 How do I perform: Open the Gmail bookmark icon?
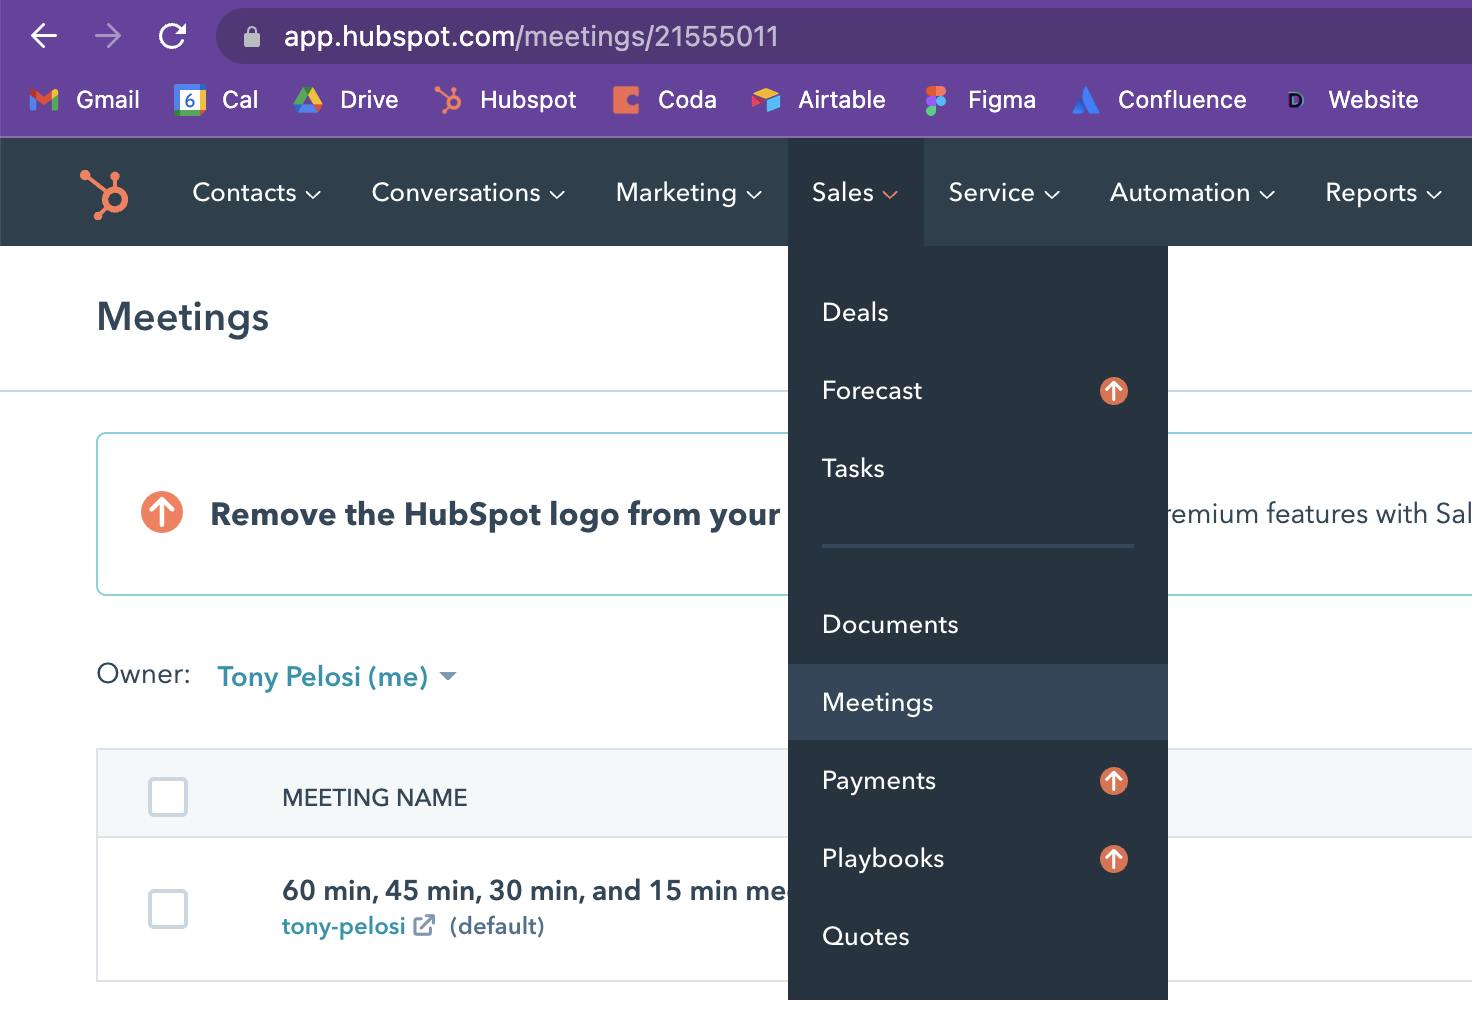44,100
